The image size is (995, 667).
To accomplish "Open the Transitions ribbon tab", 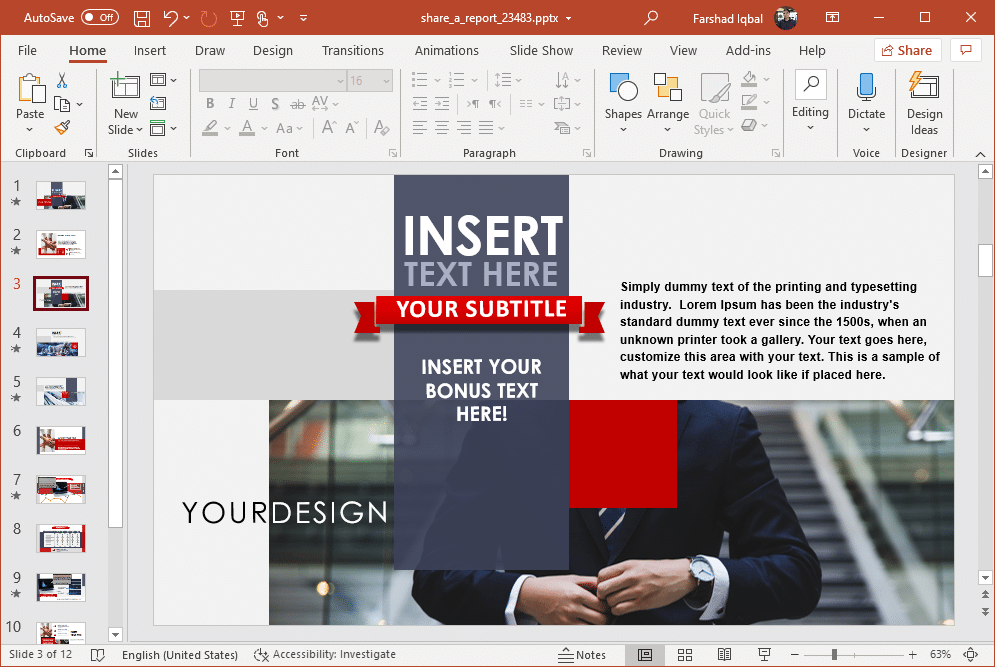I will 352,51.
